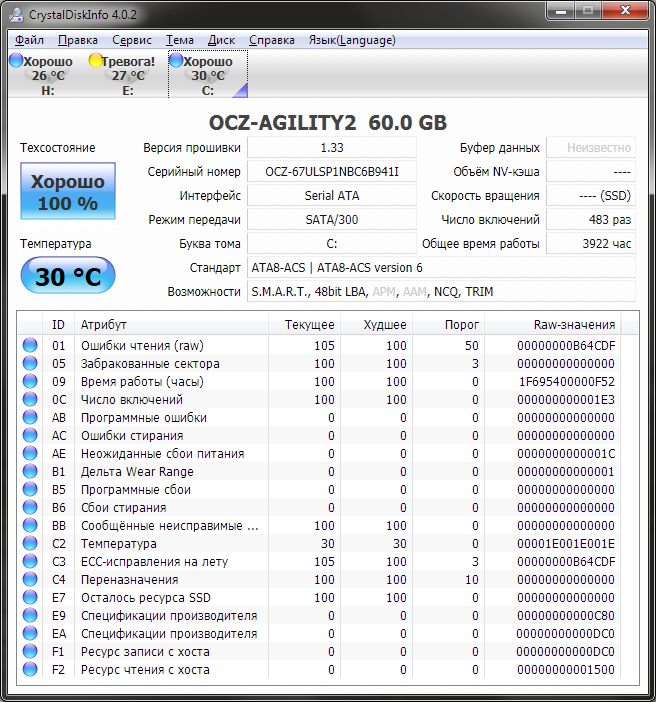Open the Сервис menu

coord(132,40)
